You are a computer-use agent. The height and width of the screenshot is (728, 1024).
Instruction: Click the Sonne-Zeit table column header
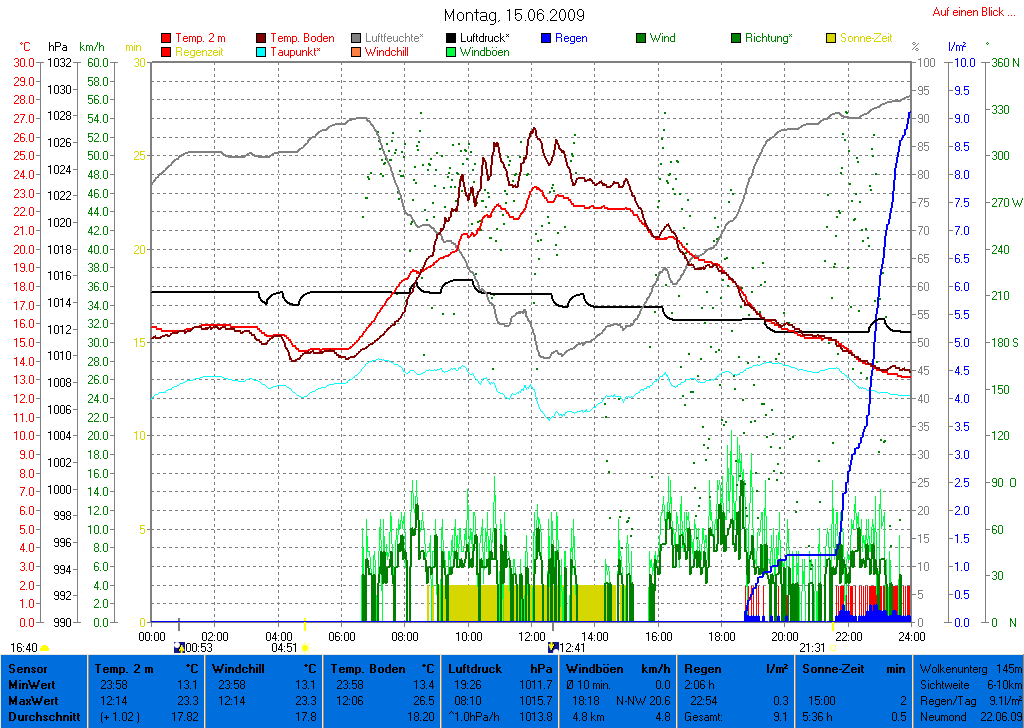[840, 667]
